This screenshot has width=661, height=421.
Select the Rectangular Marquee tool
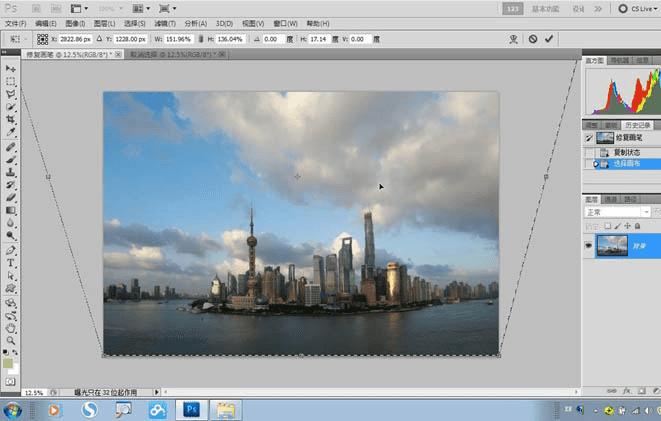pos(11,81)
